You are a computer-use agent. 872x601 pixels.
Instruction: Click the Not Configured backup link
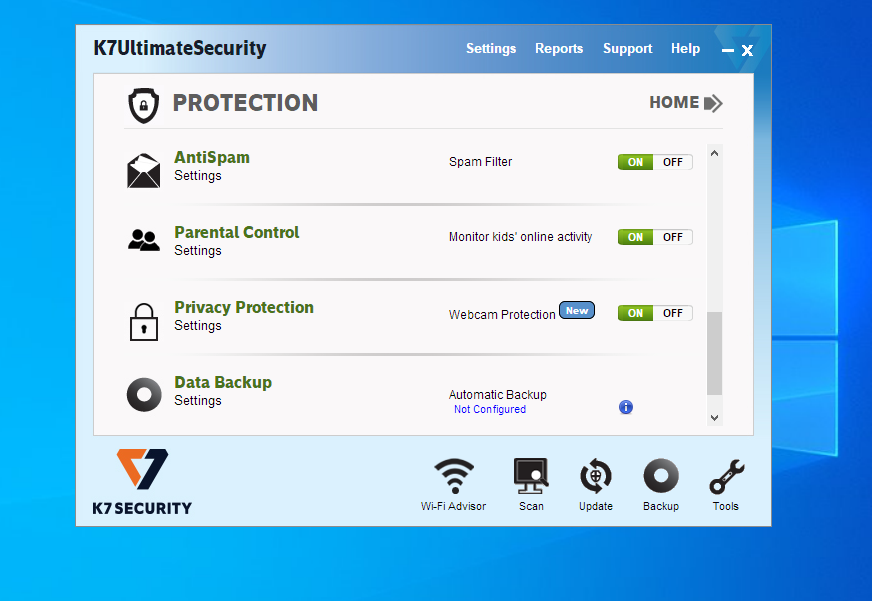[489, 409]
